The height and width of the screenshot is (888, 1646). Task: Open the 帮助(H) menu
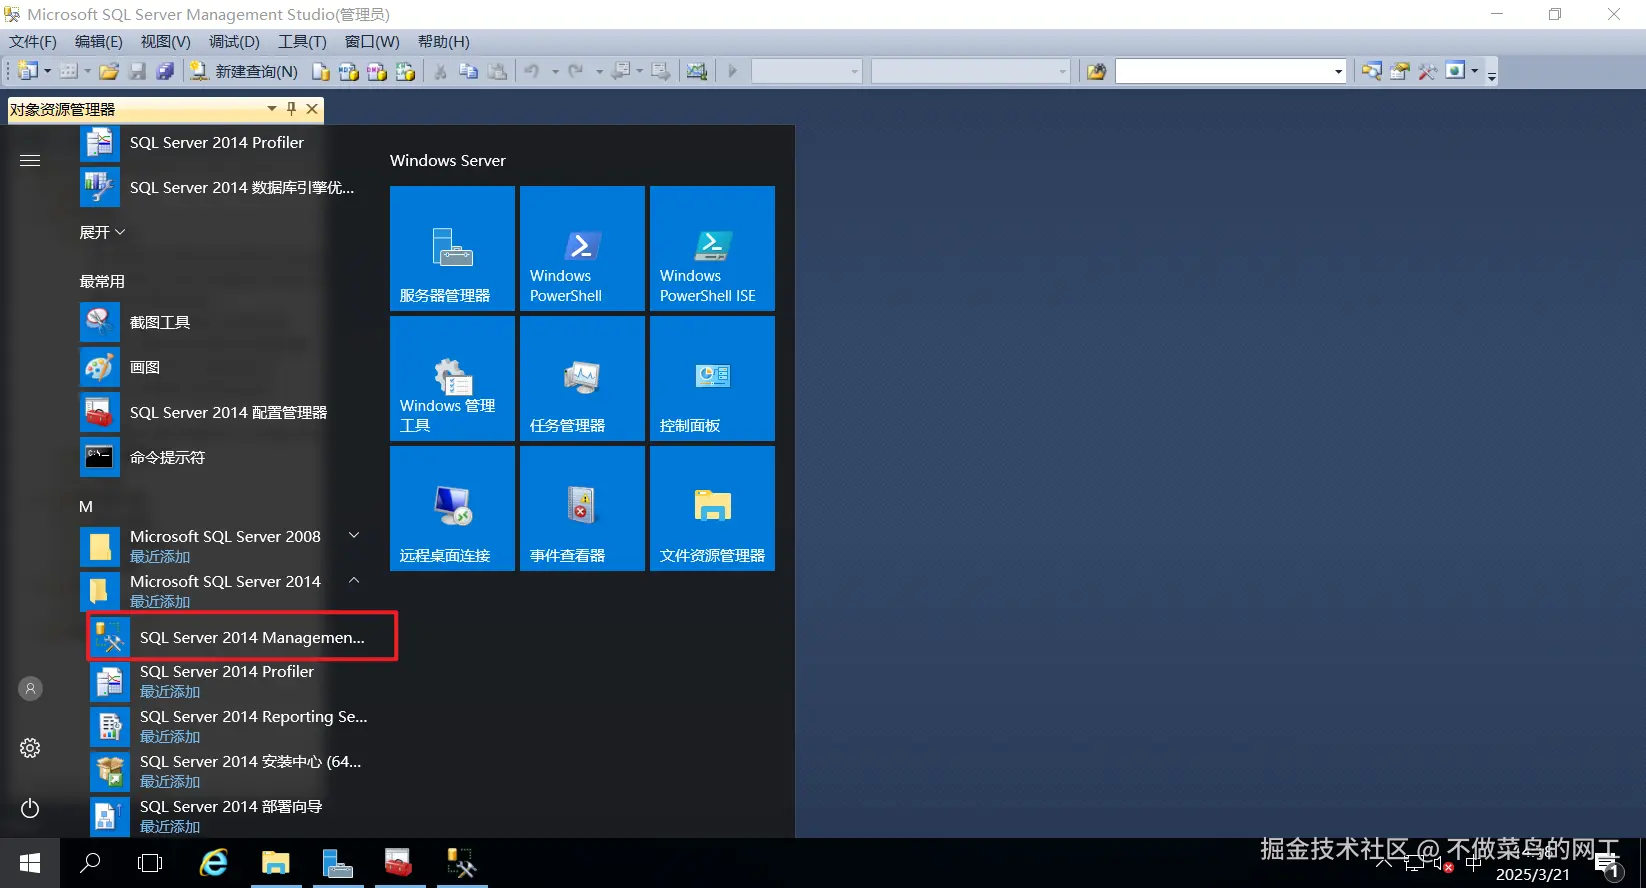click(x=443, y=41)
